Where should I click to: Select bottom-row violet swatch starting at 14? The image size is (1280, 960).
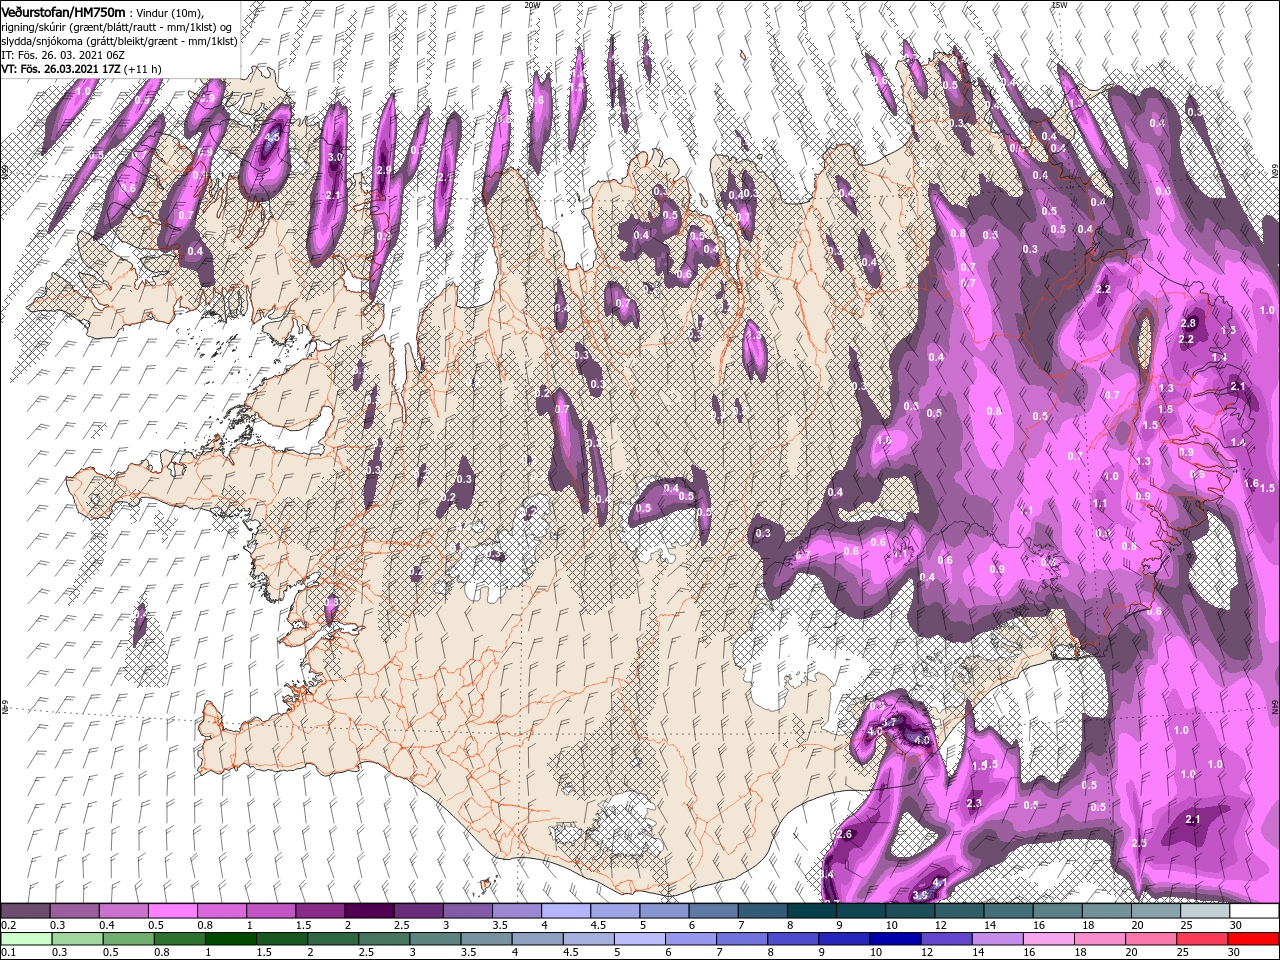(x=996, y=939)
